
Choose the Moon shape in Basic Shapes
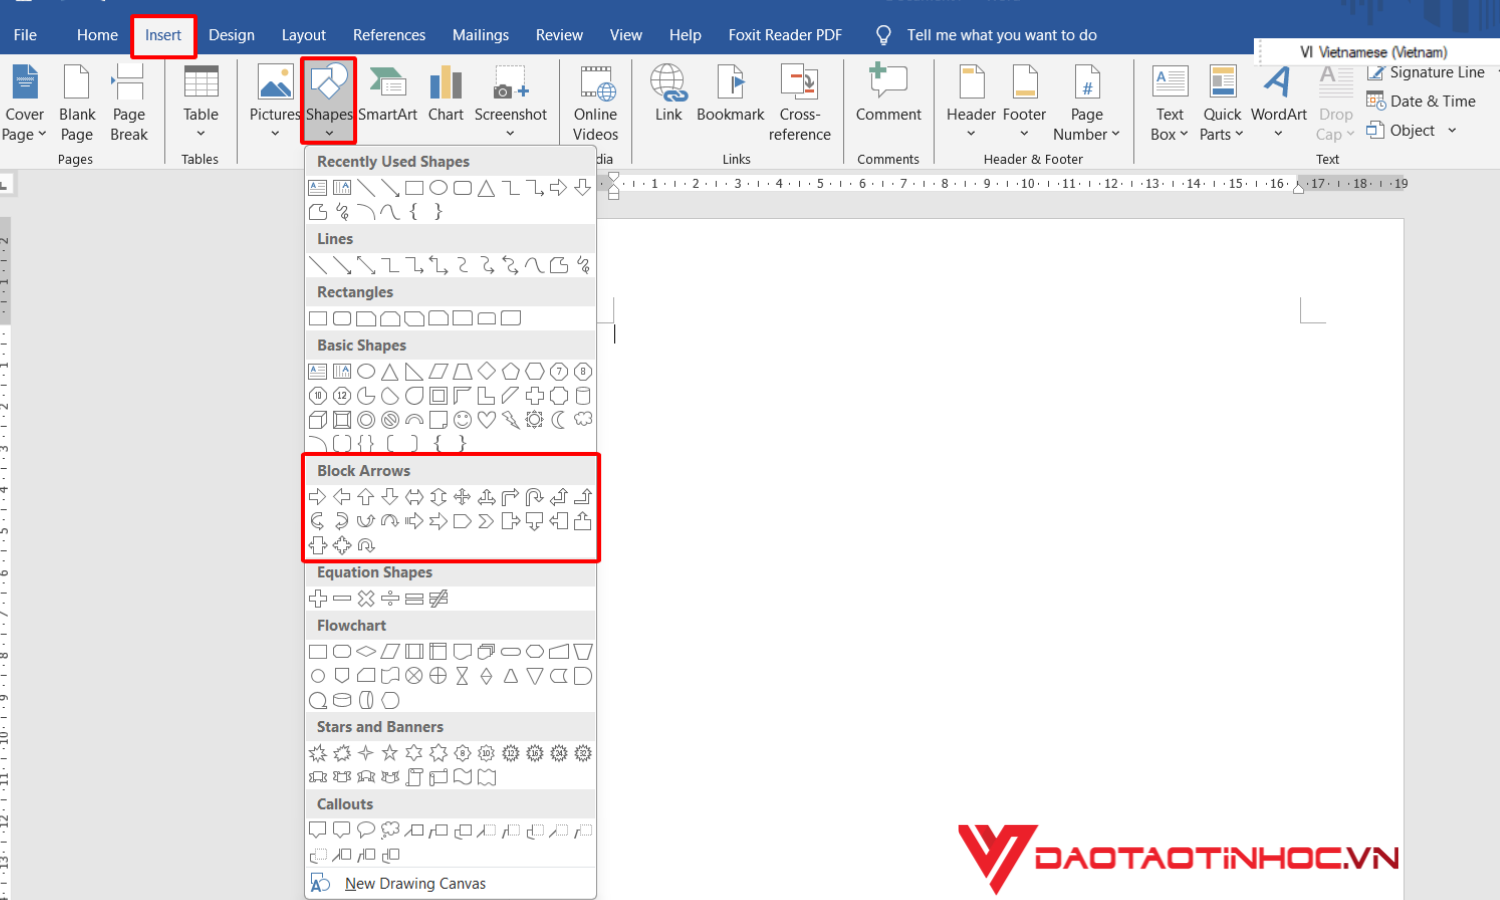pyautogui.click(x=559, y=420)
